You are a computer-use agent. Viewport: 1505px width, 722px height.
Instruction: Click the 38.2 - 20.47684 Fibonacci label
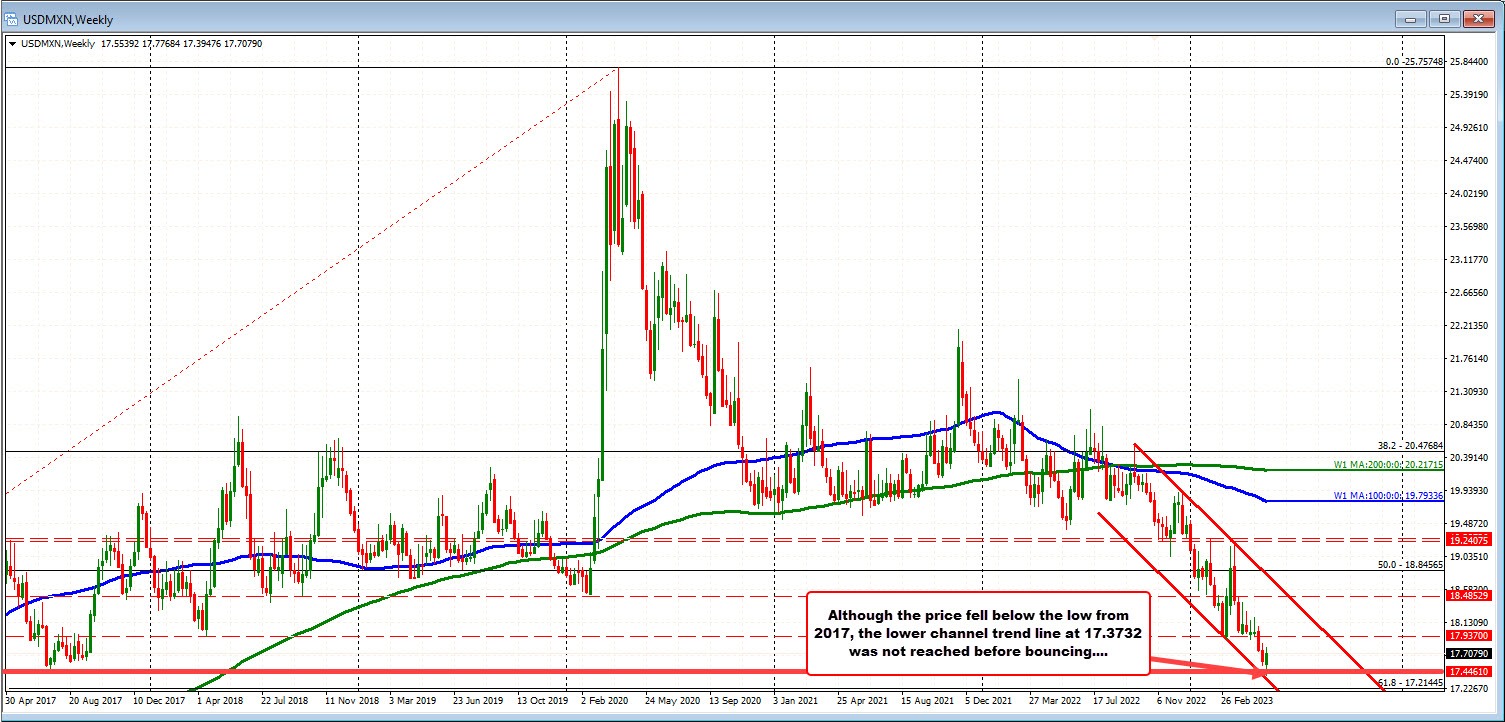click(1410, 447)
